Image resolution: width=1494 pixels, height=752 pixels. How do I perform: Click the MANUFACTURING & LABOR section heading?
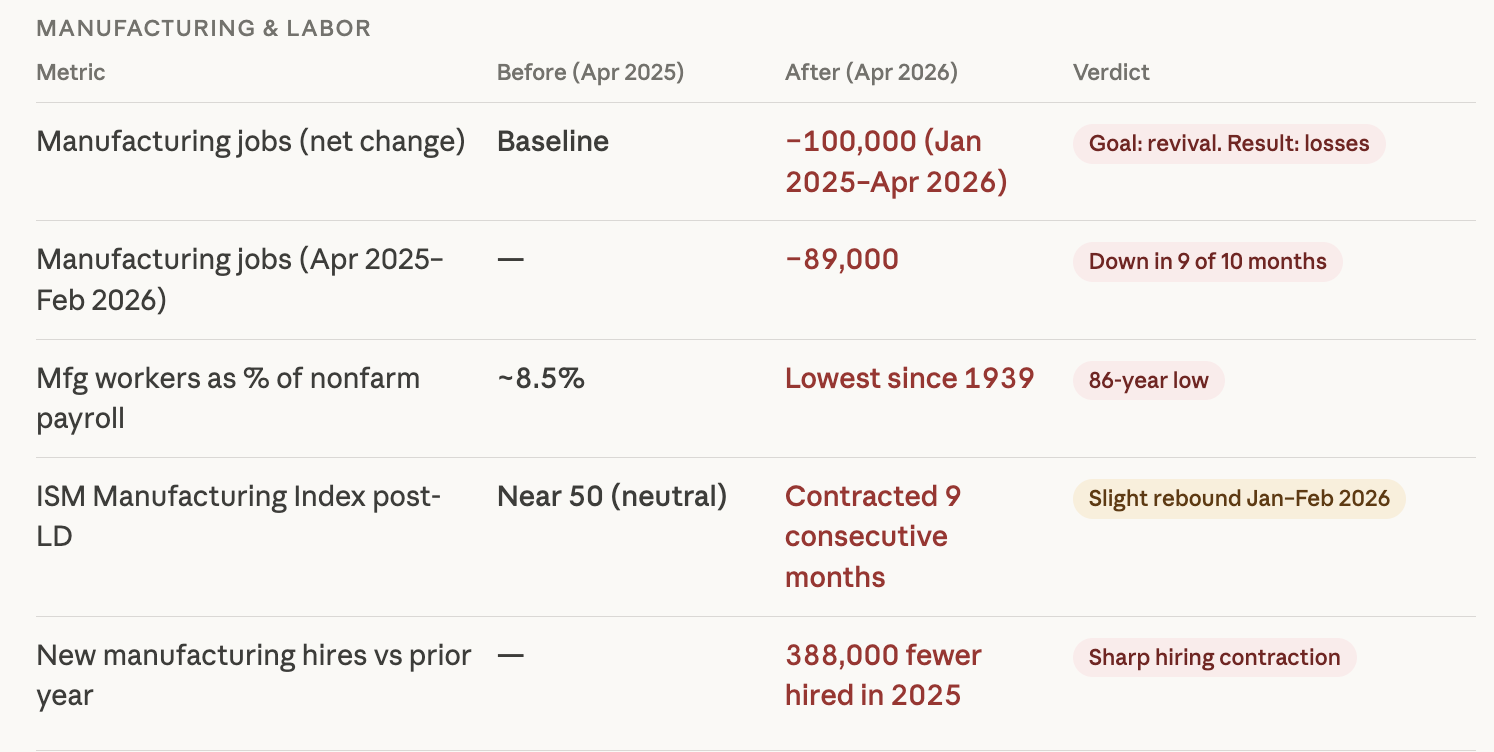(x=203, y=28)
